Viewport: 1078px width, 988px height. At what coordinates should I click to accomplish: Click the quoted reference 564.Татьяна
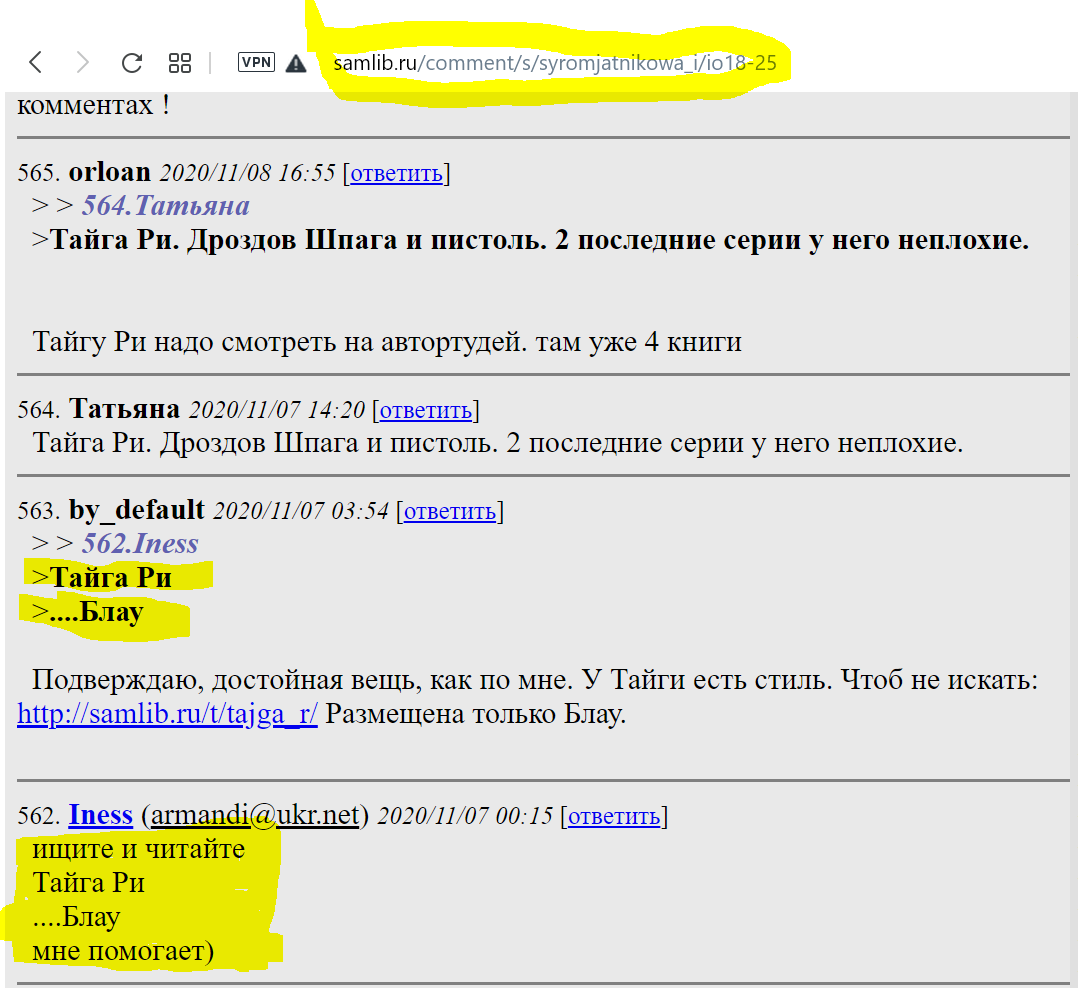165,206
